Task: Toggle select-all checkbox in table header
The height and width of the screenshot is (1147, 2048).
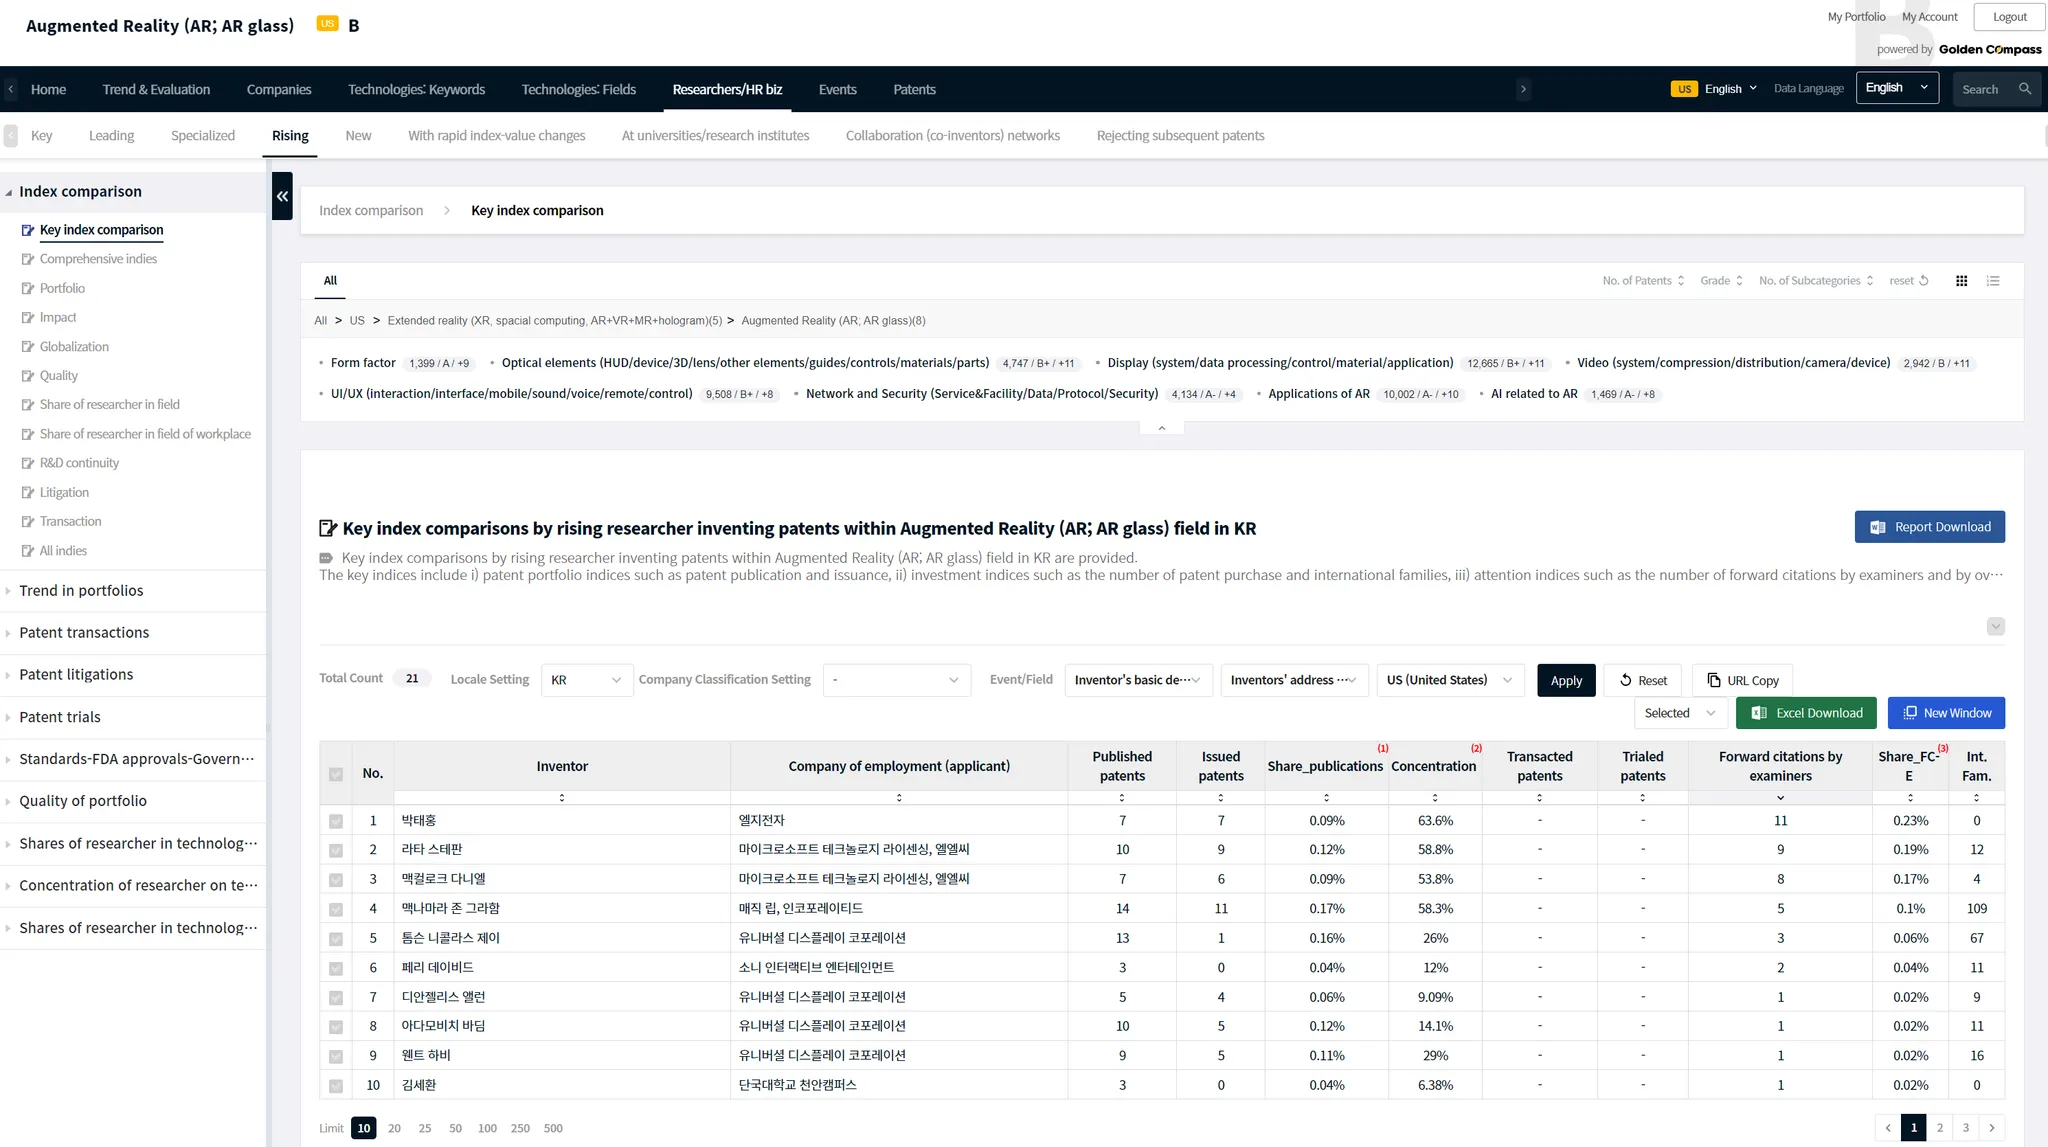Action: [336, 774]
